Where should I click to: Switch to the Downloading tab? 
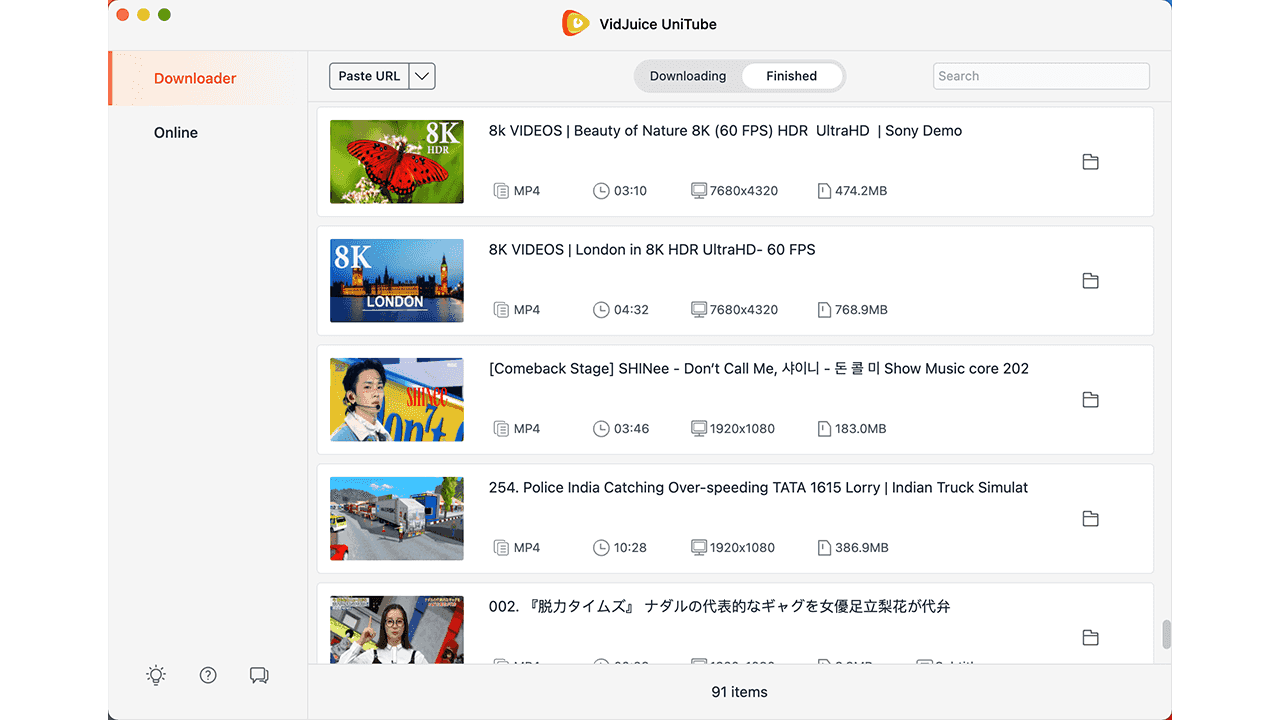688,76
